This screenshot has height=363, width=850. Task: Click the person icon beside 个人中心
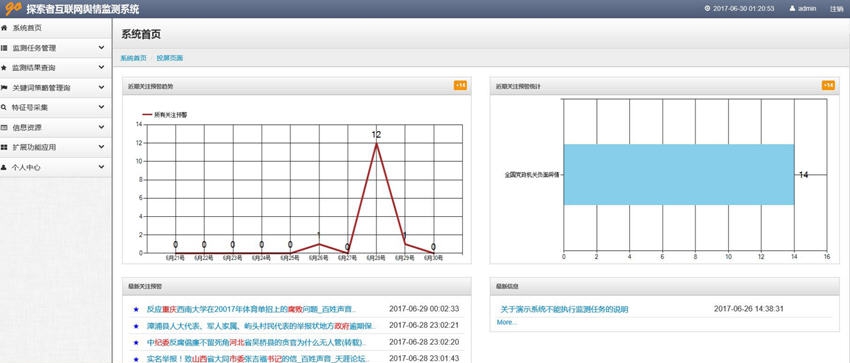(4, 167)
